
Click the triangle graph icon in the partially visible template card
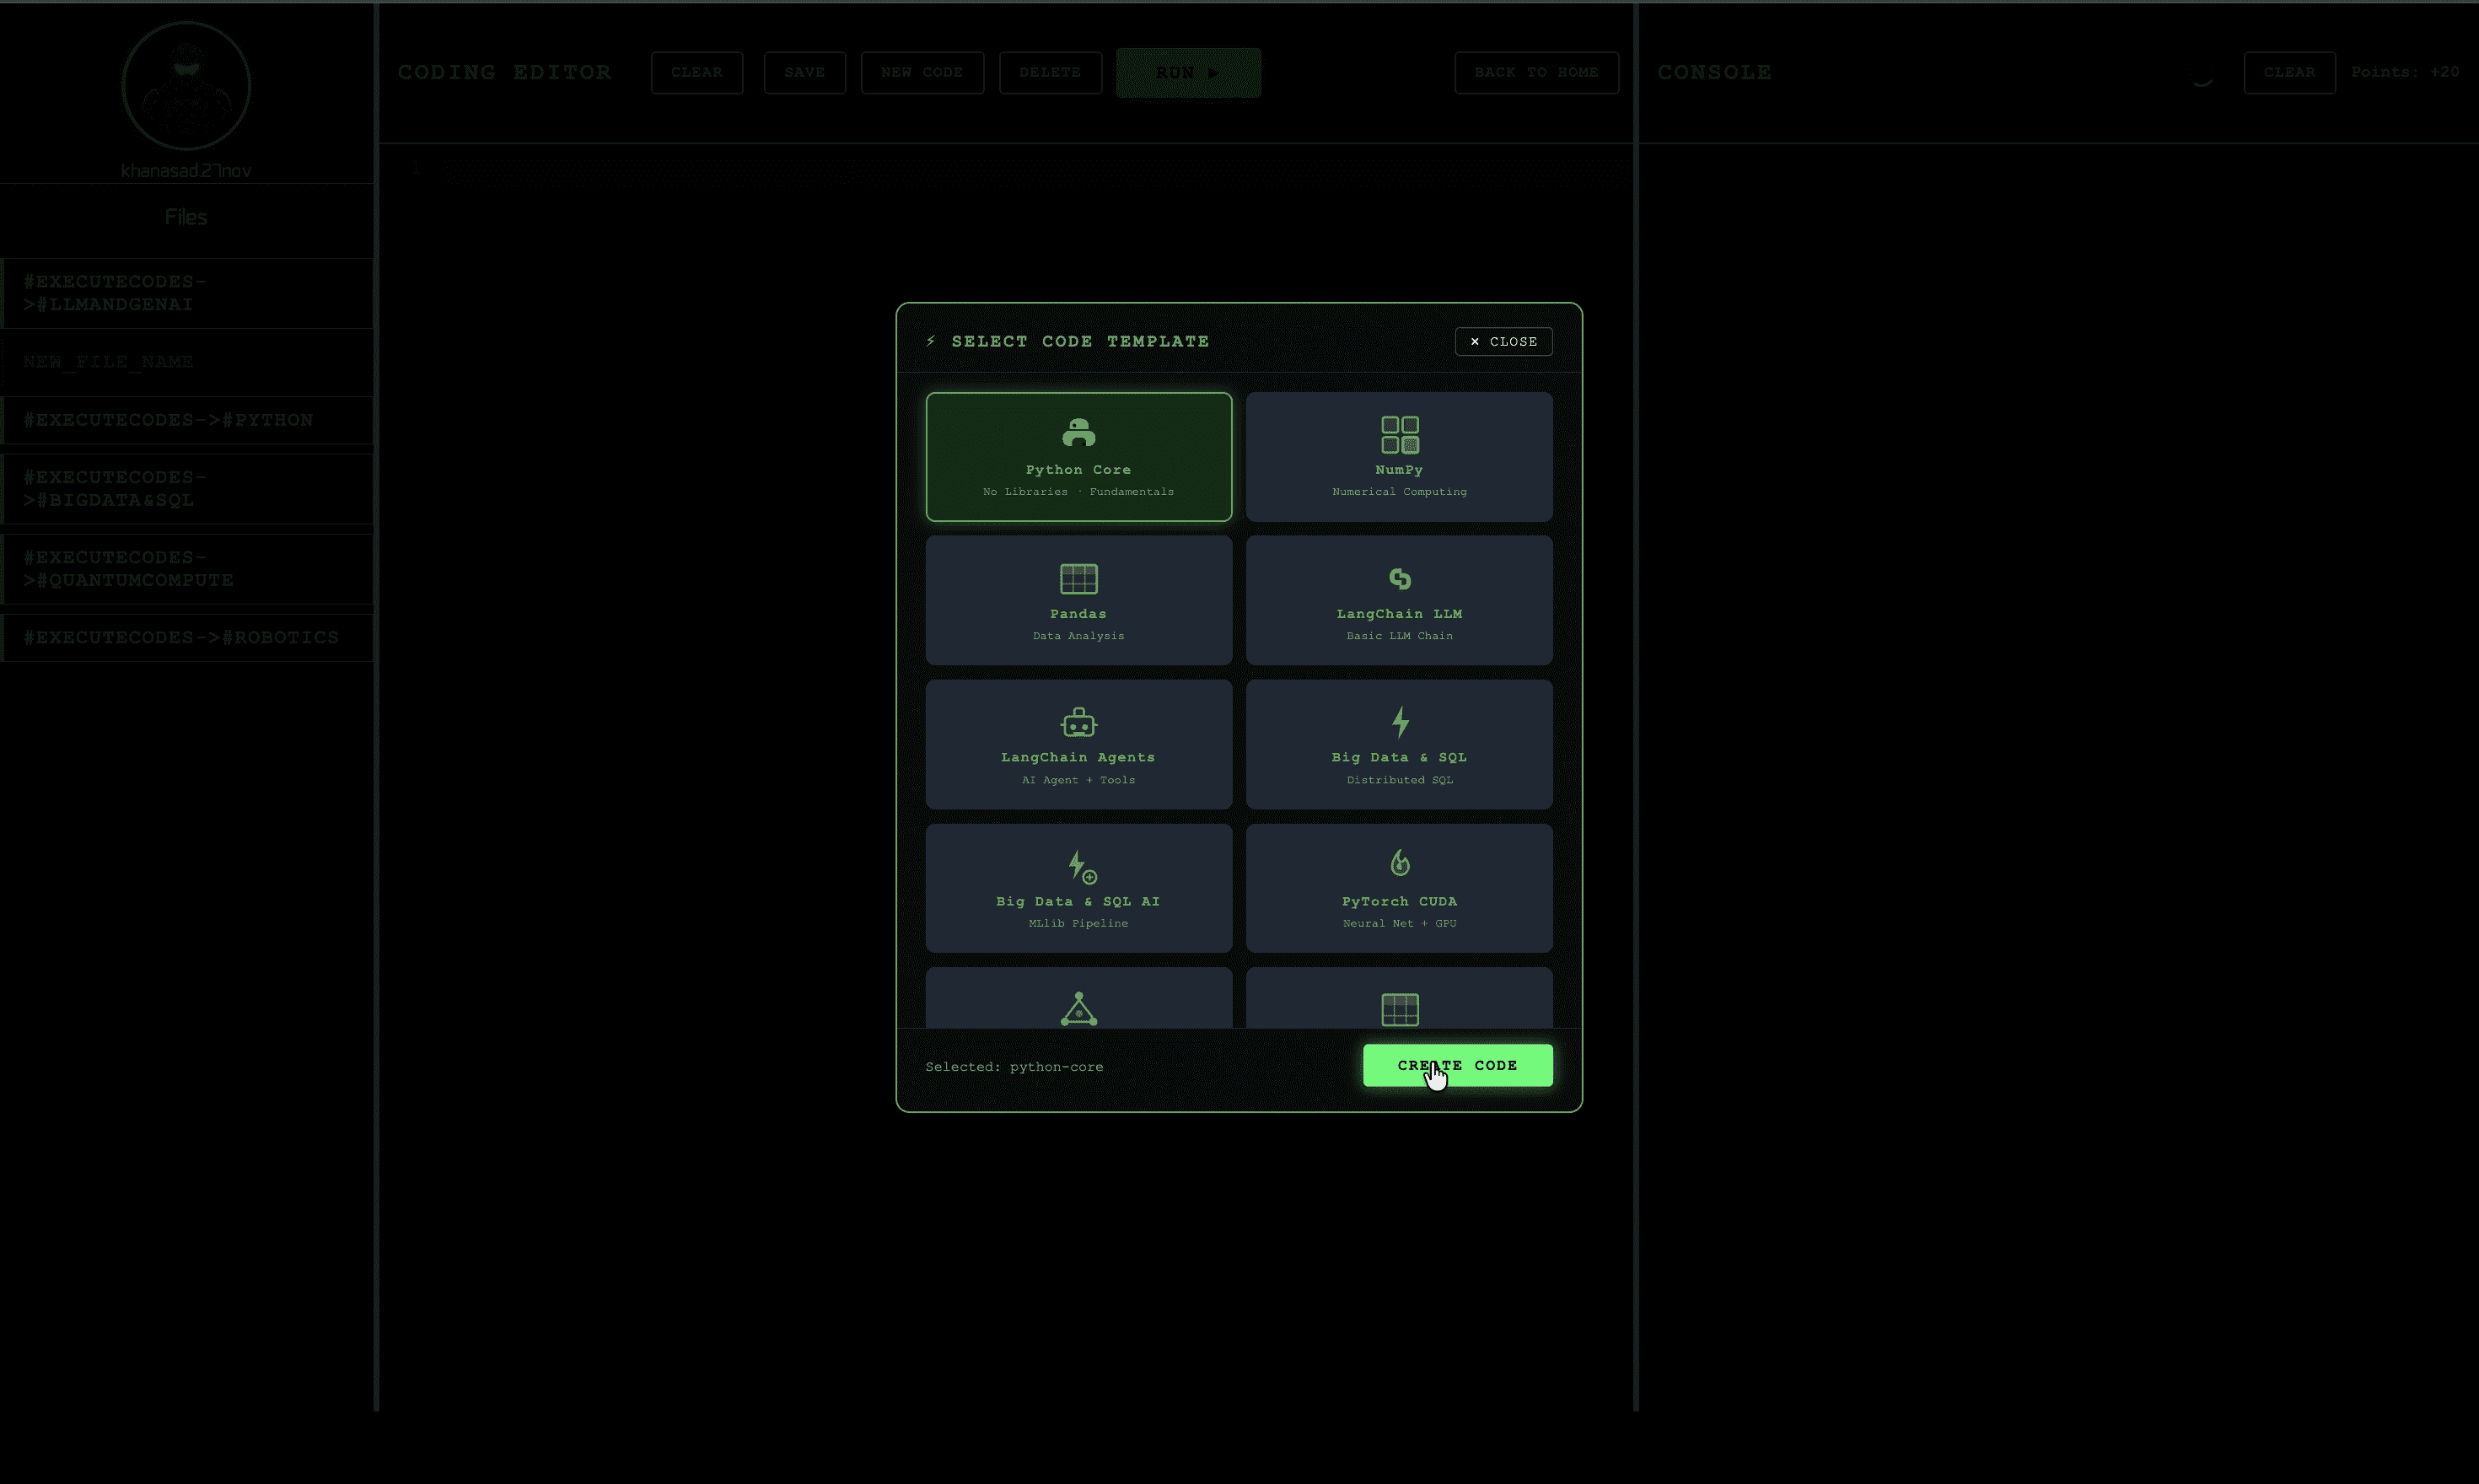coord(1078,1008)
